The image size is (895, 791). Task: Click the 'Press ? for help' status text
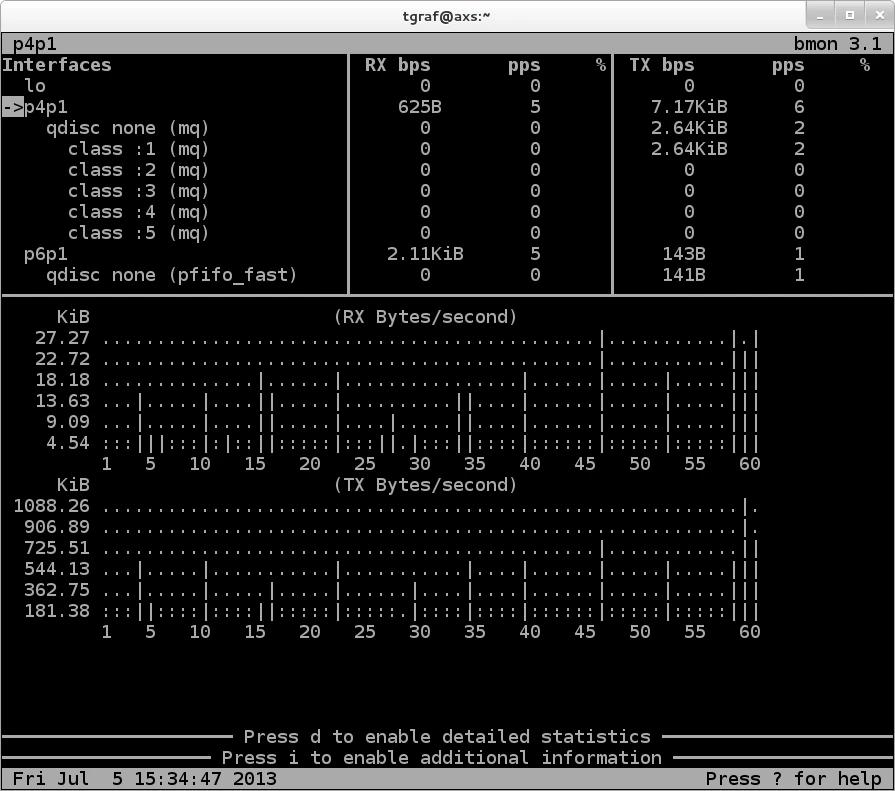pyautogui.click(x=793, y=779)
